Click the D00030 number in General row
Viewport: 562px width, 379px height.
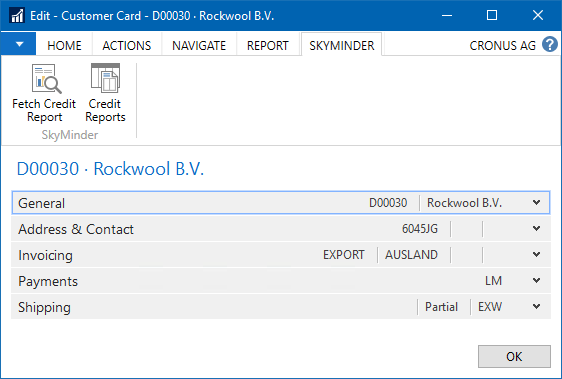tap(388, 203)
